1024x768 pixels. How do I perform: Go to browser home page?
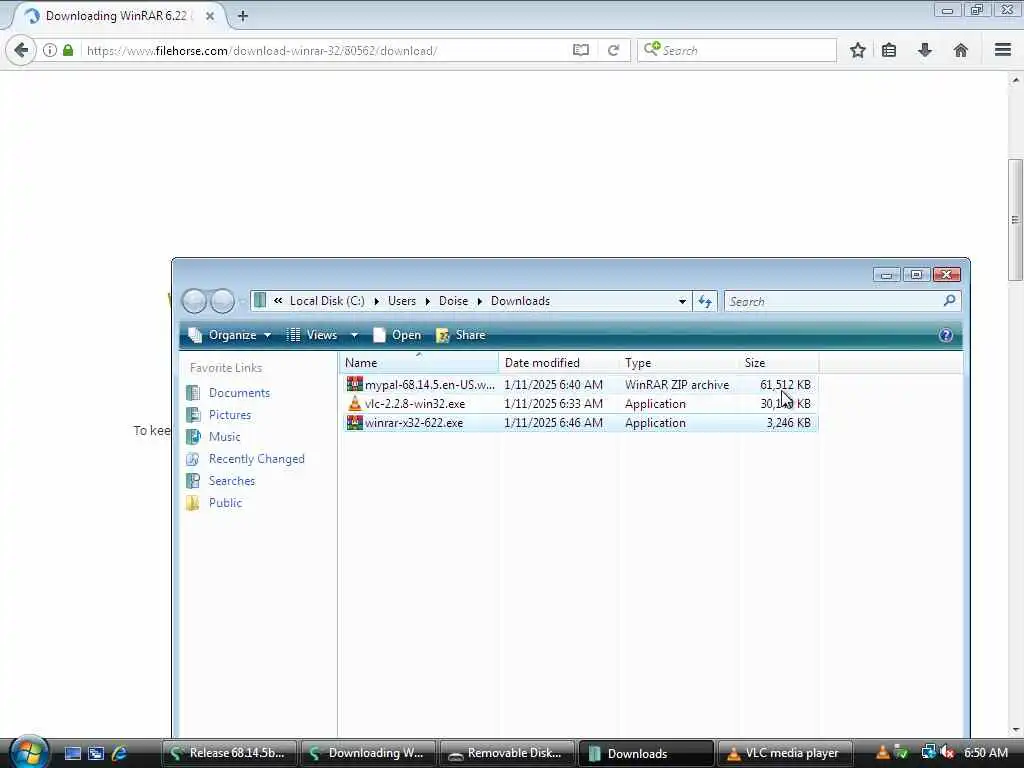coord(961,50)
